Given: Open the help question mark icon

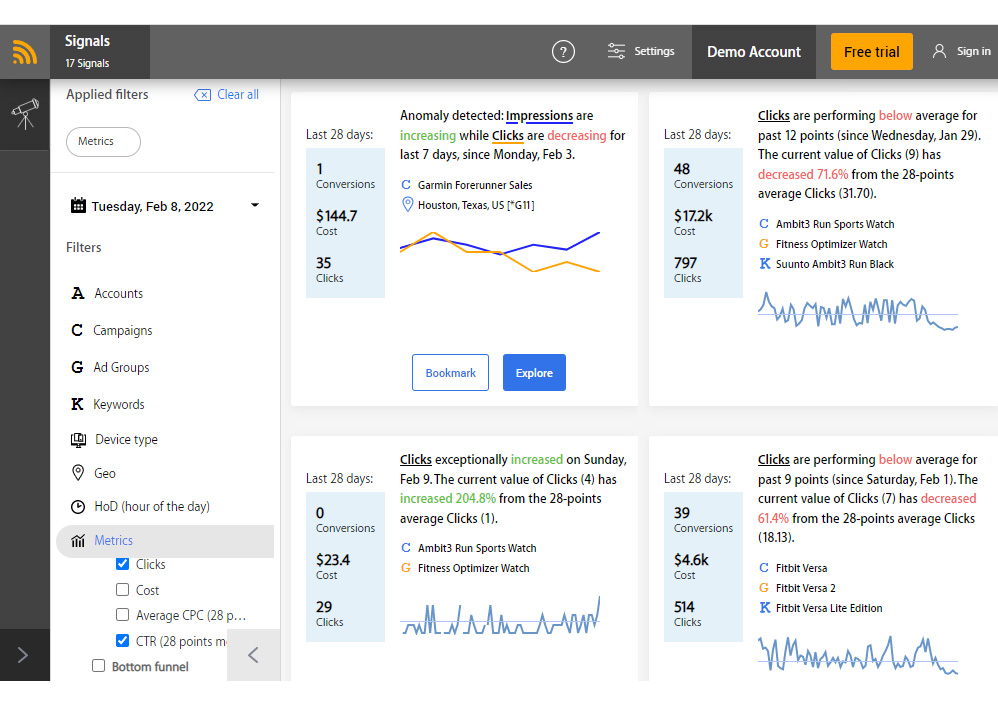Looking at the screenshot, I should click(563, 52).
